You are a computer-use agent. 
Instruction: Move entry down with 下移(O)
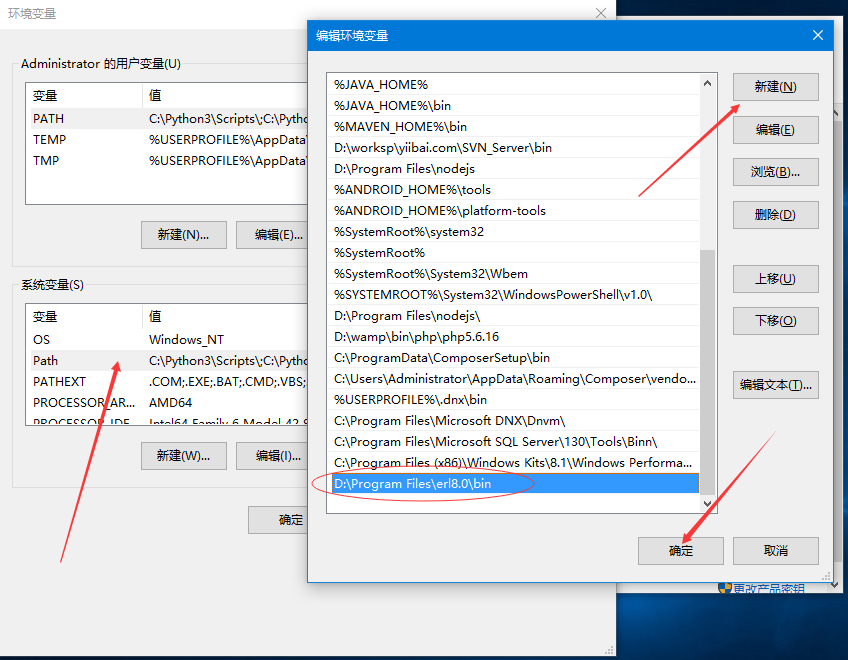click(x=775, y=321)
